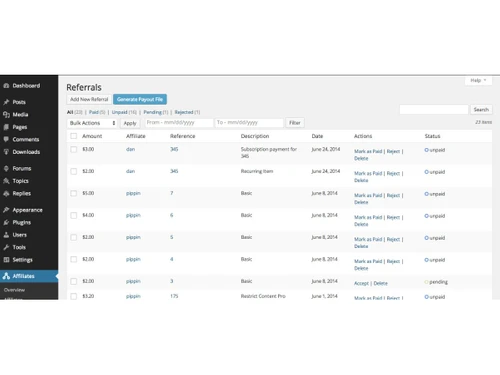Open reference 175 link
The width and height of the screenshot is (500, 375).
coord(174,296)
